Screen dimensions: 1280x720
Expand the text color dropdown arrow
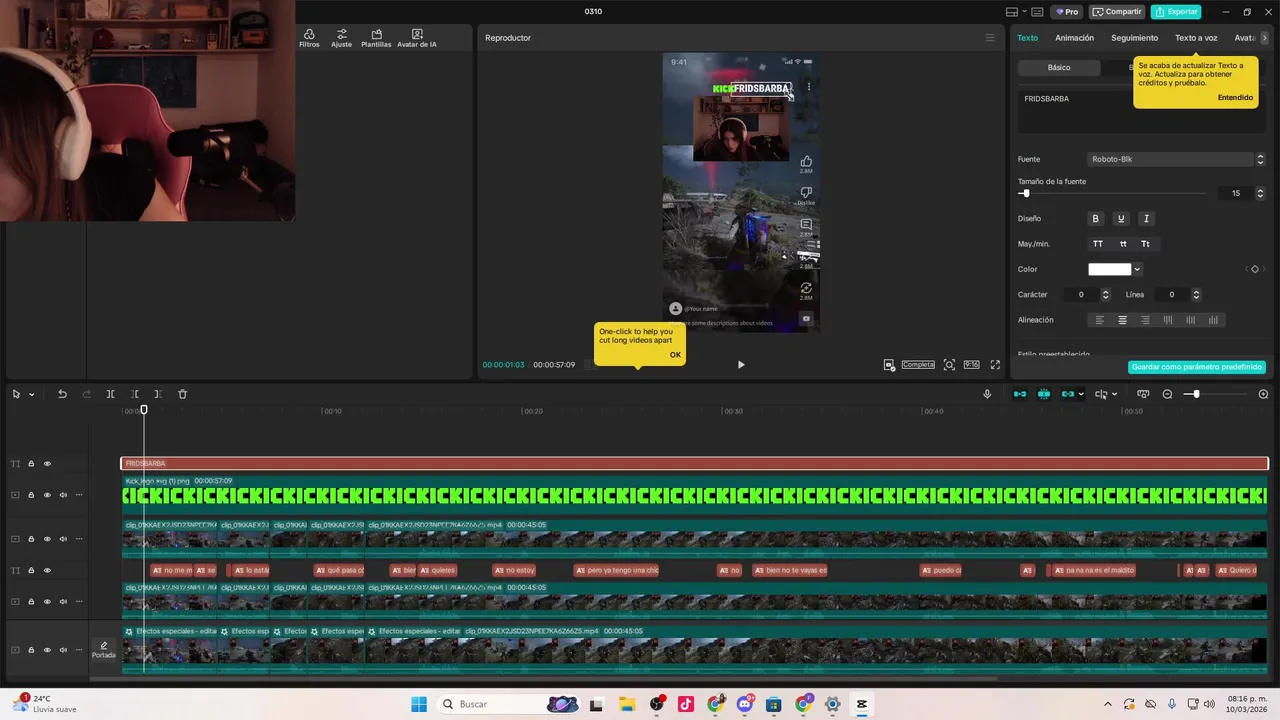tap(1137, 269)
